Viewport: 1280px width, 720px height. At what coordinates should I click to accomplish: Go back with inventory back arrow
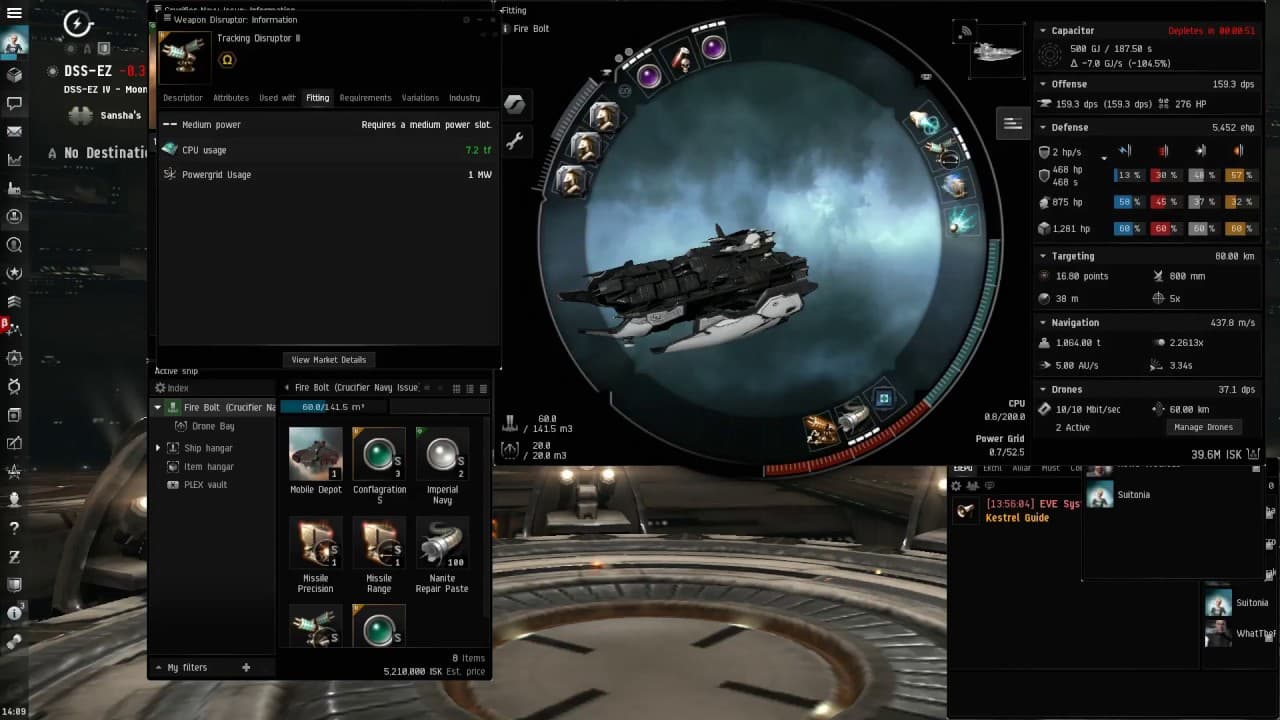pos(288,388)
